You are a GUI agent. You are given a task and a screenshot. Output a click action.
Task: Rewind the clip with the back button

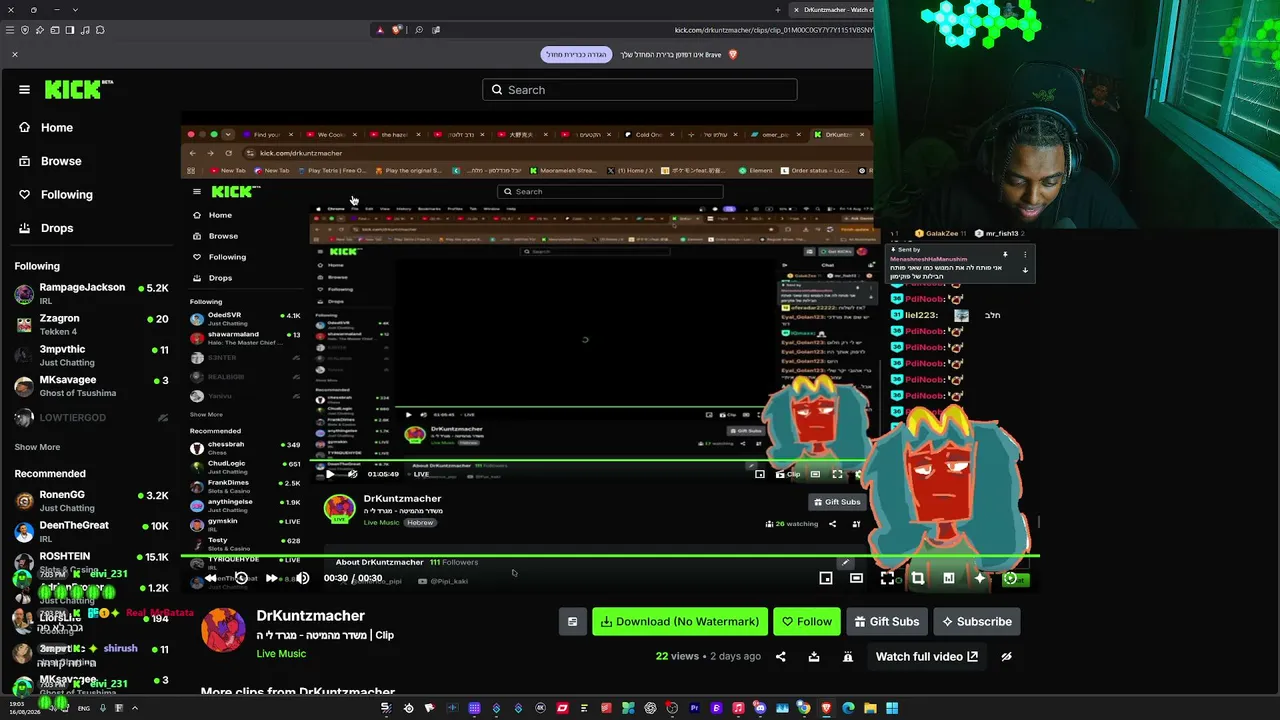pyautogui.click(x=210, y=578)
